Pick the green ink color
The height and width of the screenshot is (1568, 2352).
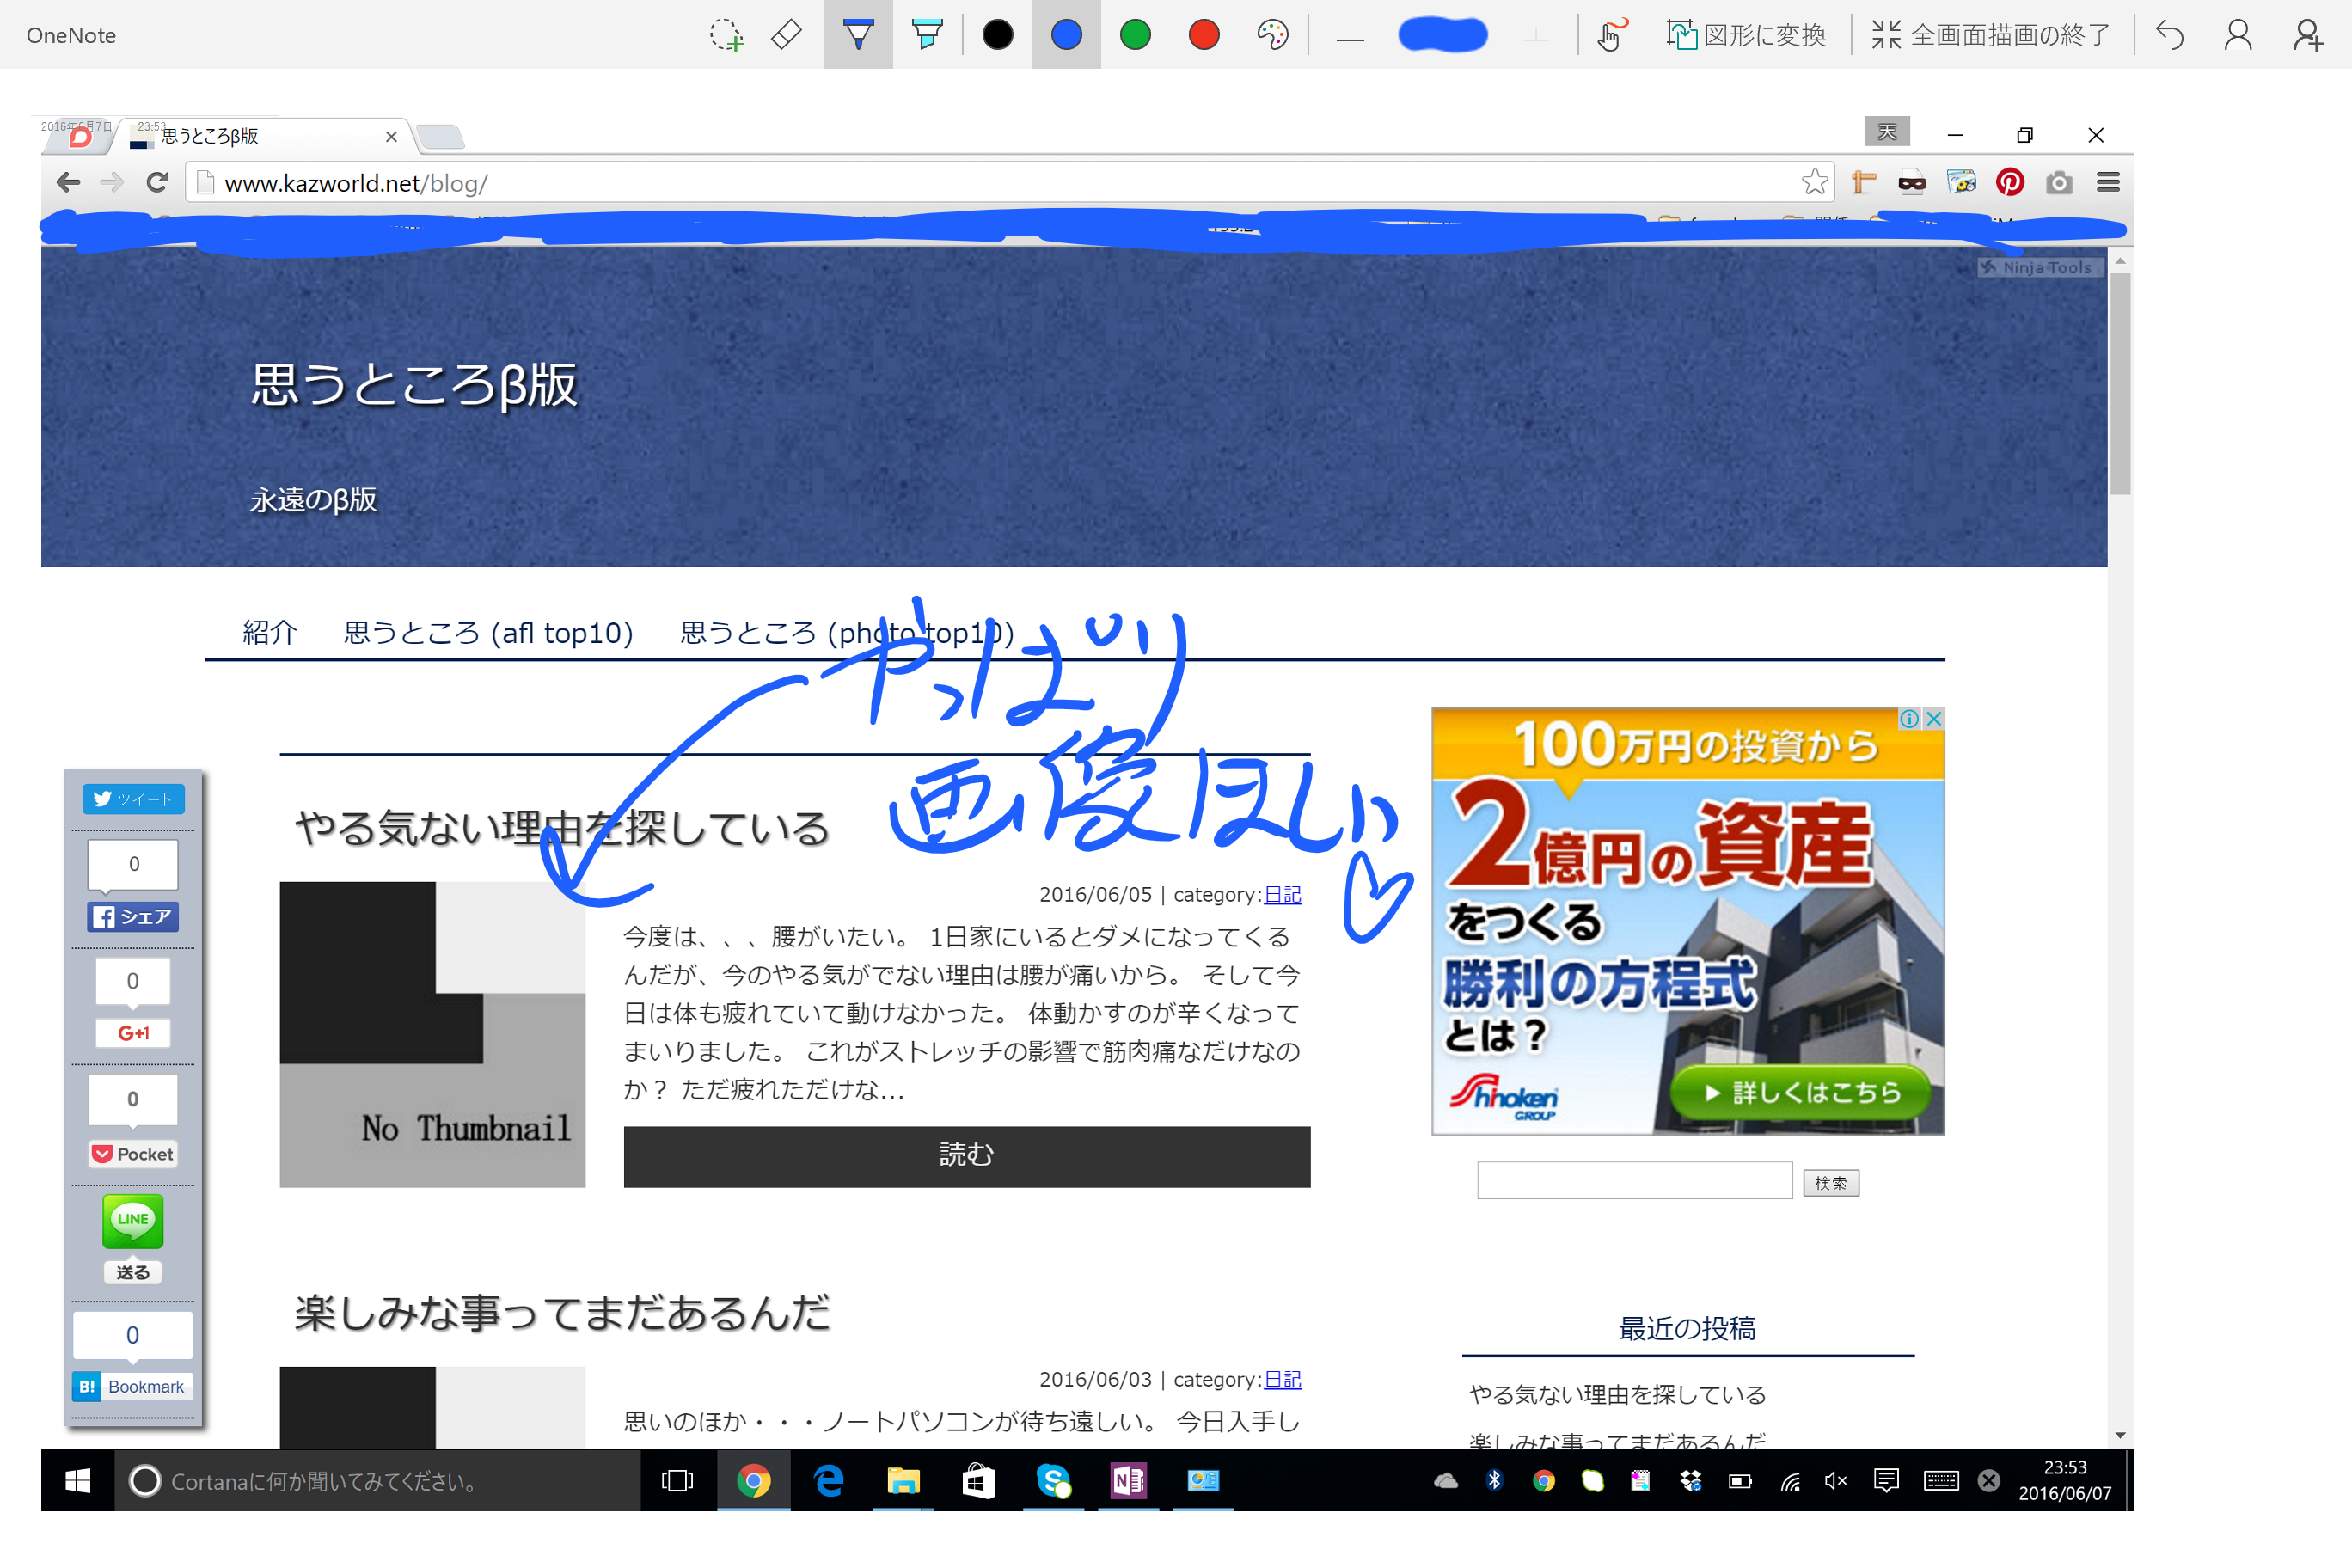[x=1135, y=35]
